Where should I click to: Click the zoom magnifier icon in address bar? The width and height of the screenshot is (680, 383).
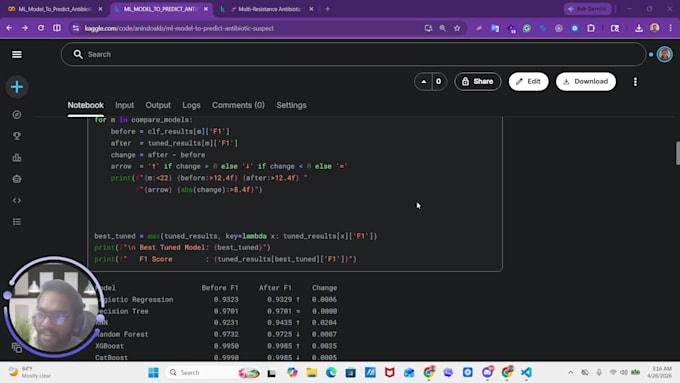pos(442,28)
